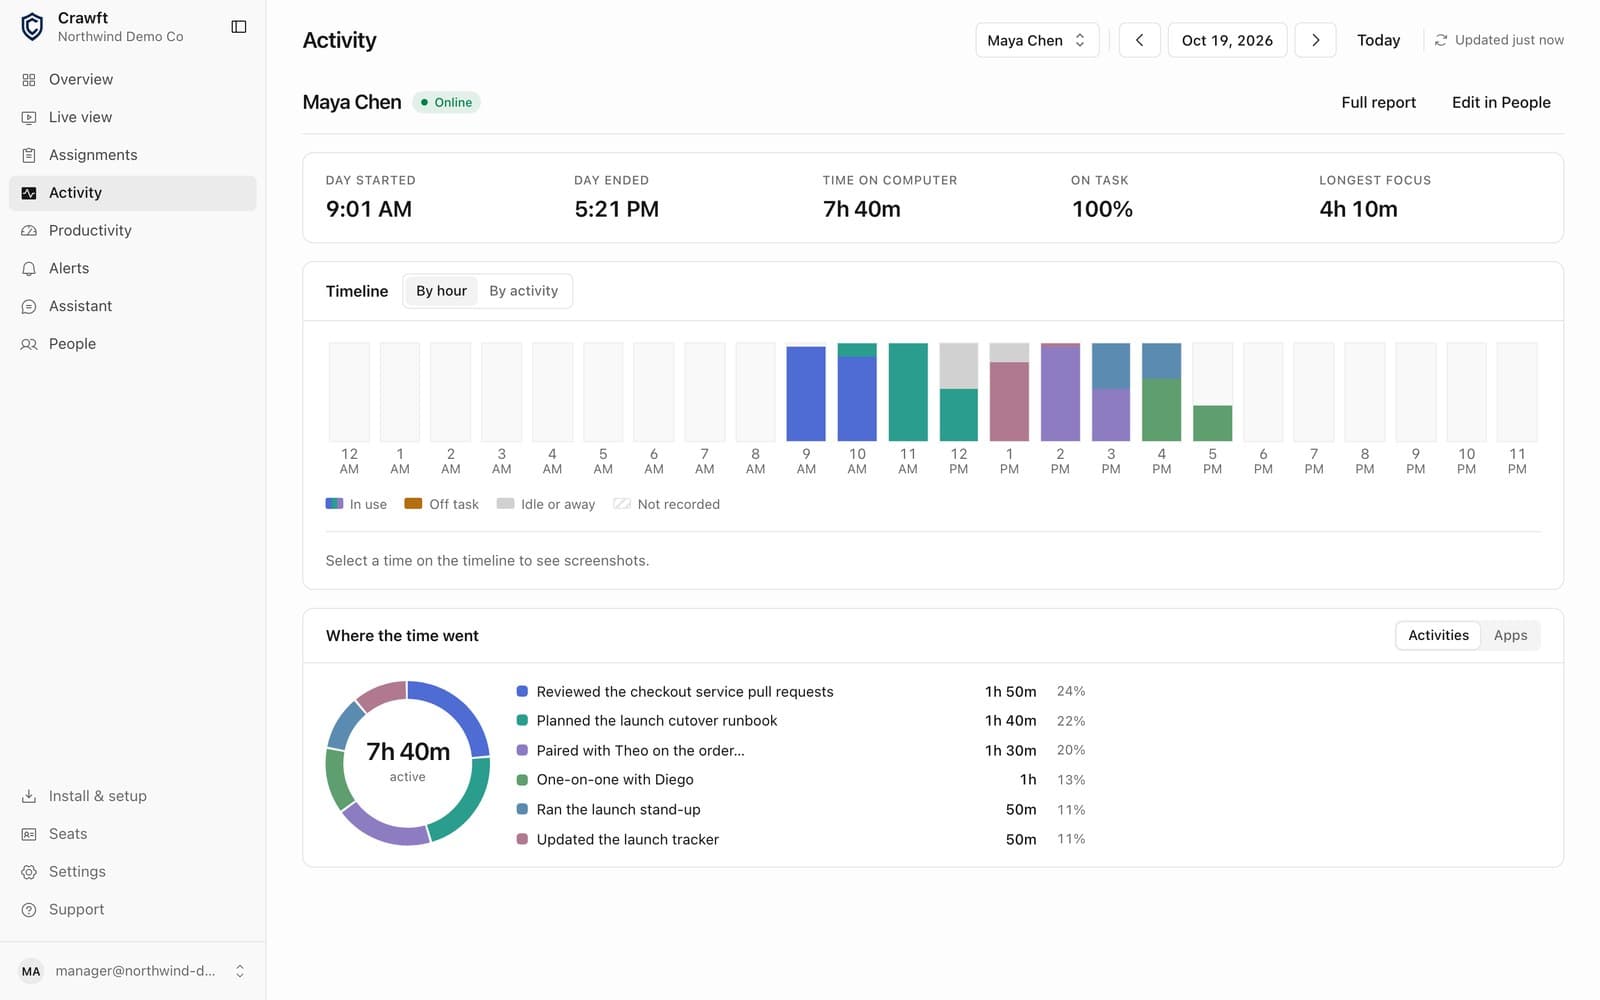Click the MA account avatar

(32, 971)
